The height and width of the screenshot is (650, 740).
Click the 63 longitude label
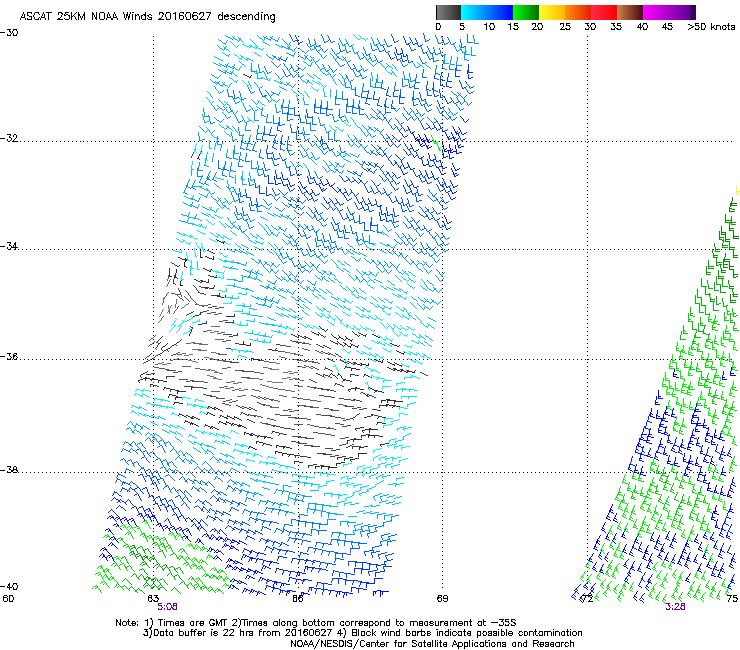tap(153, 599)
